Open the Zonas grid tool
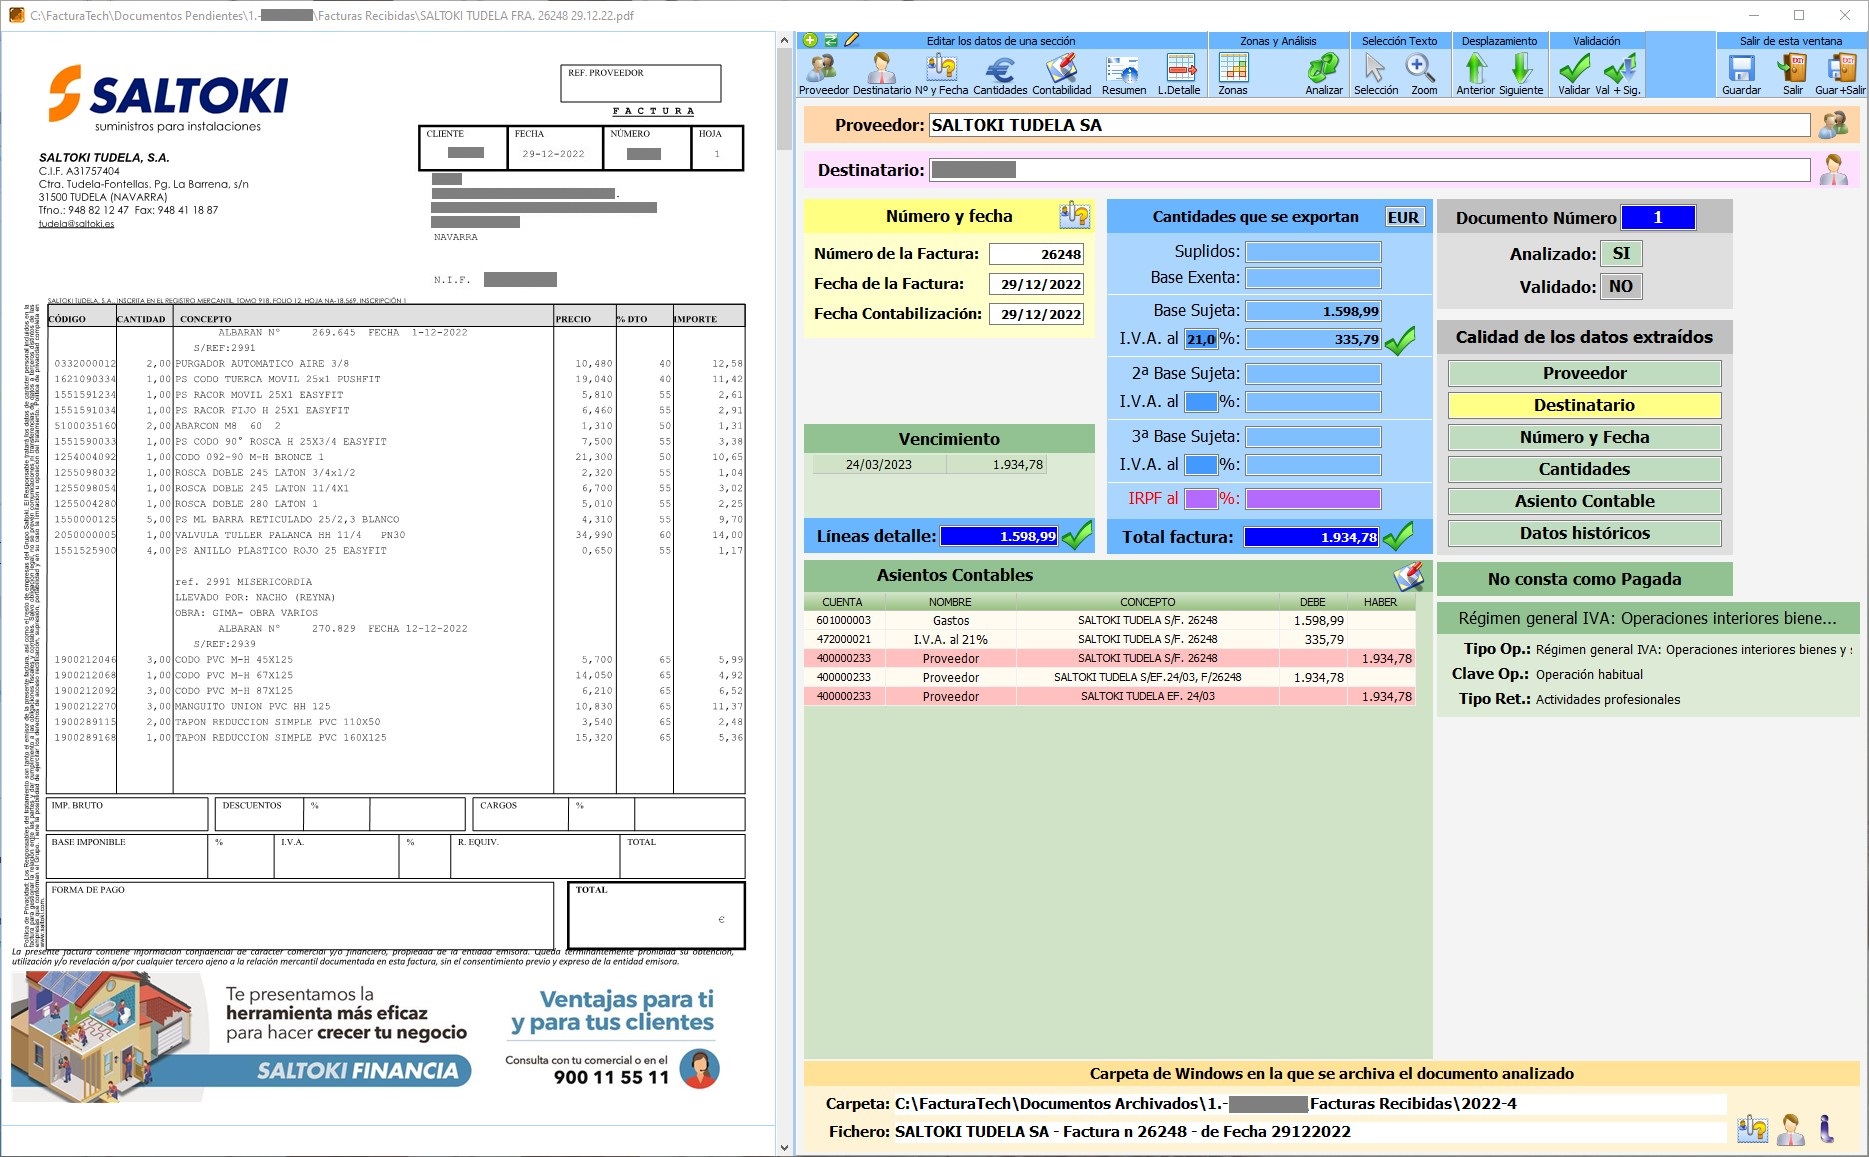Screen dimensions: 1869x1157 coord(1233,74)
